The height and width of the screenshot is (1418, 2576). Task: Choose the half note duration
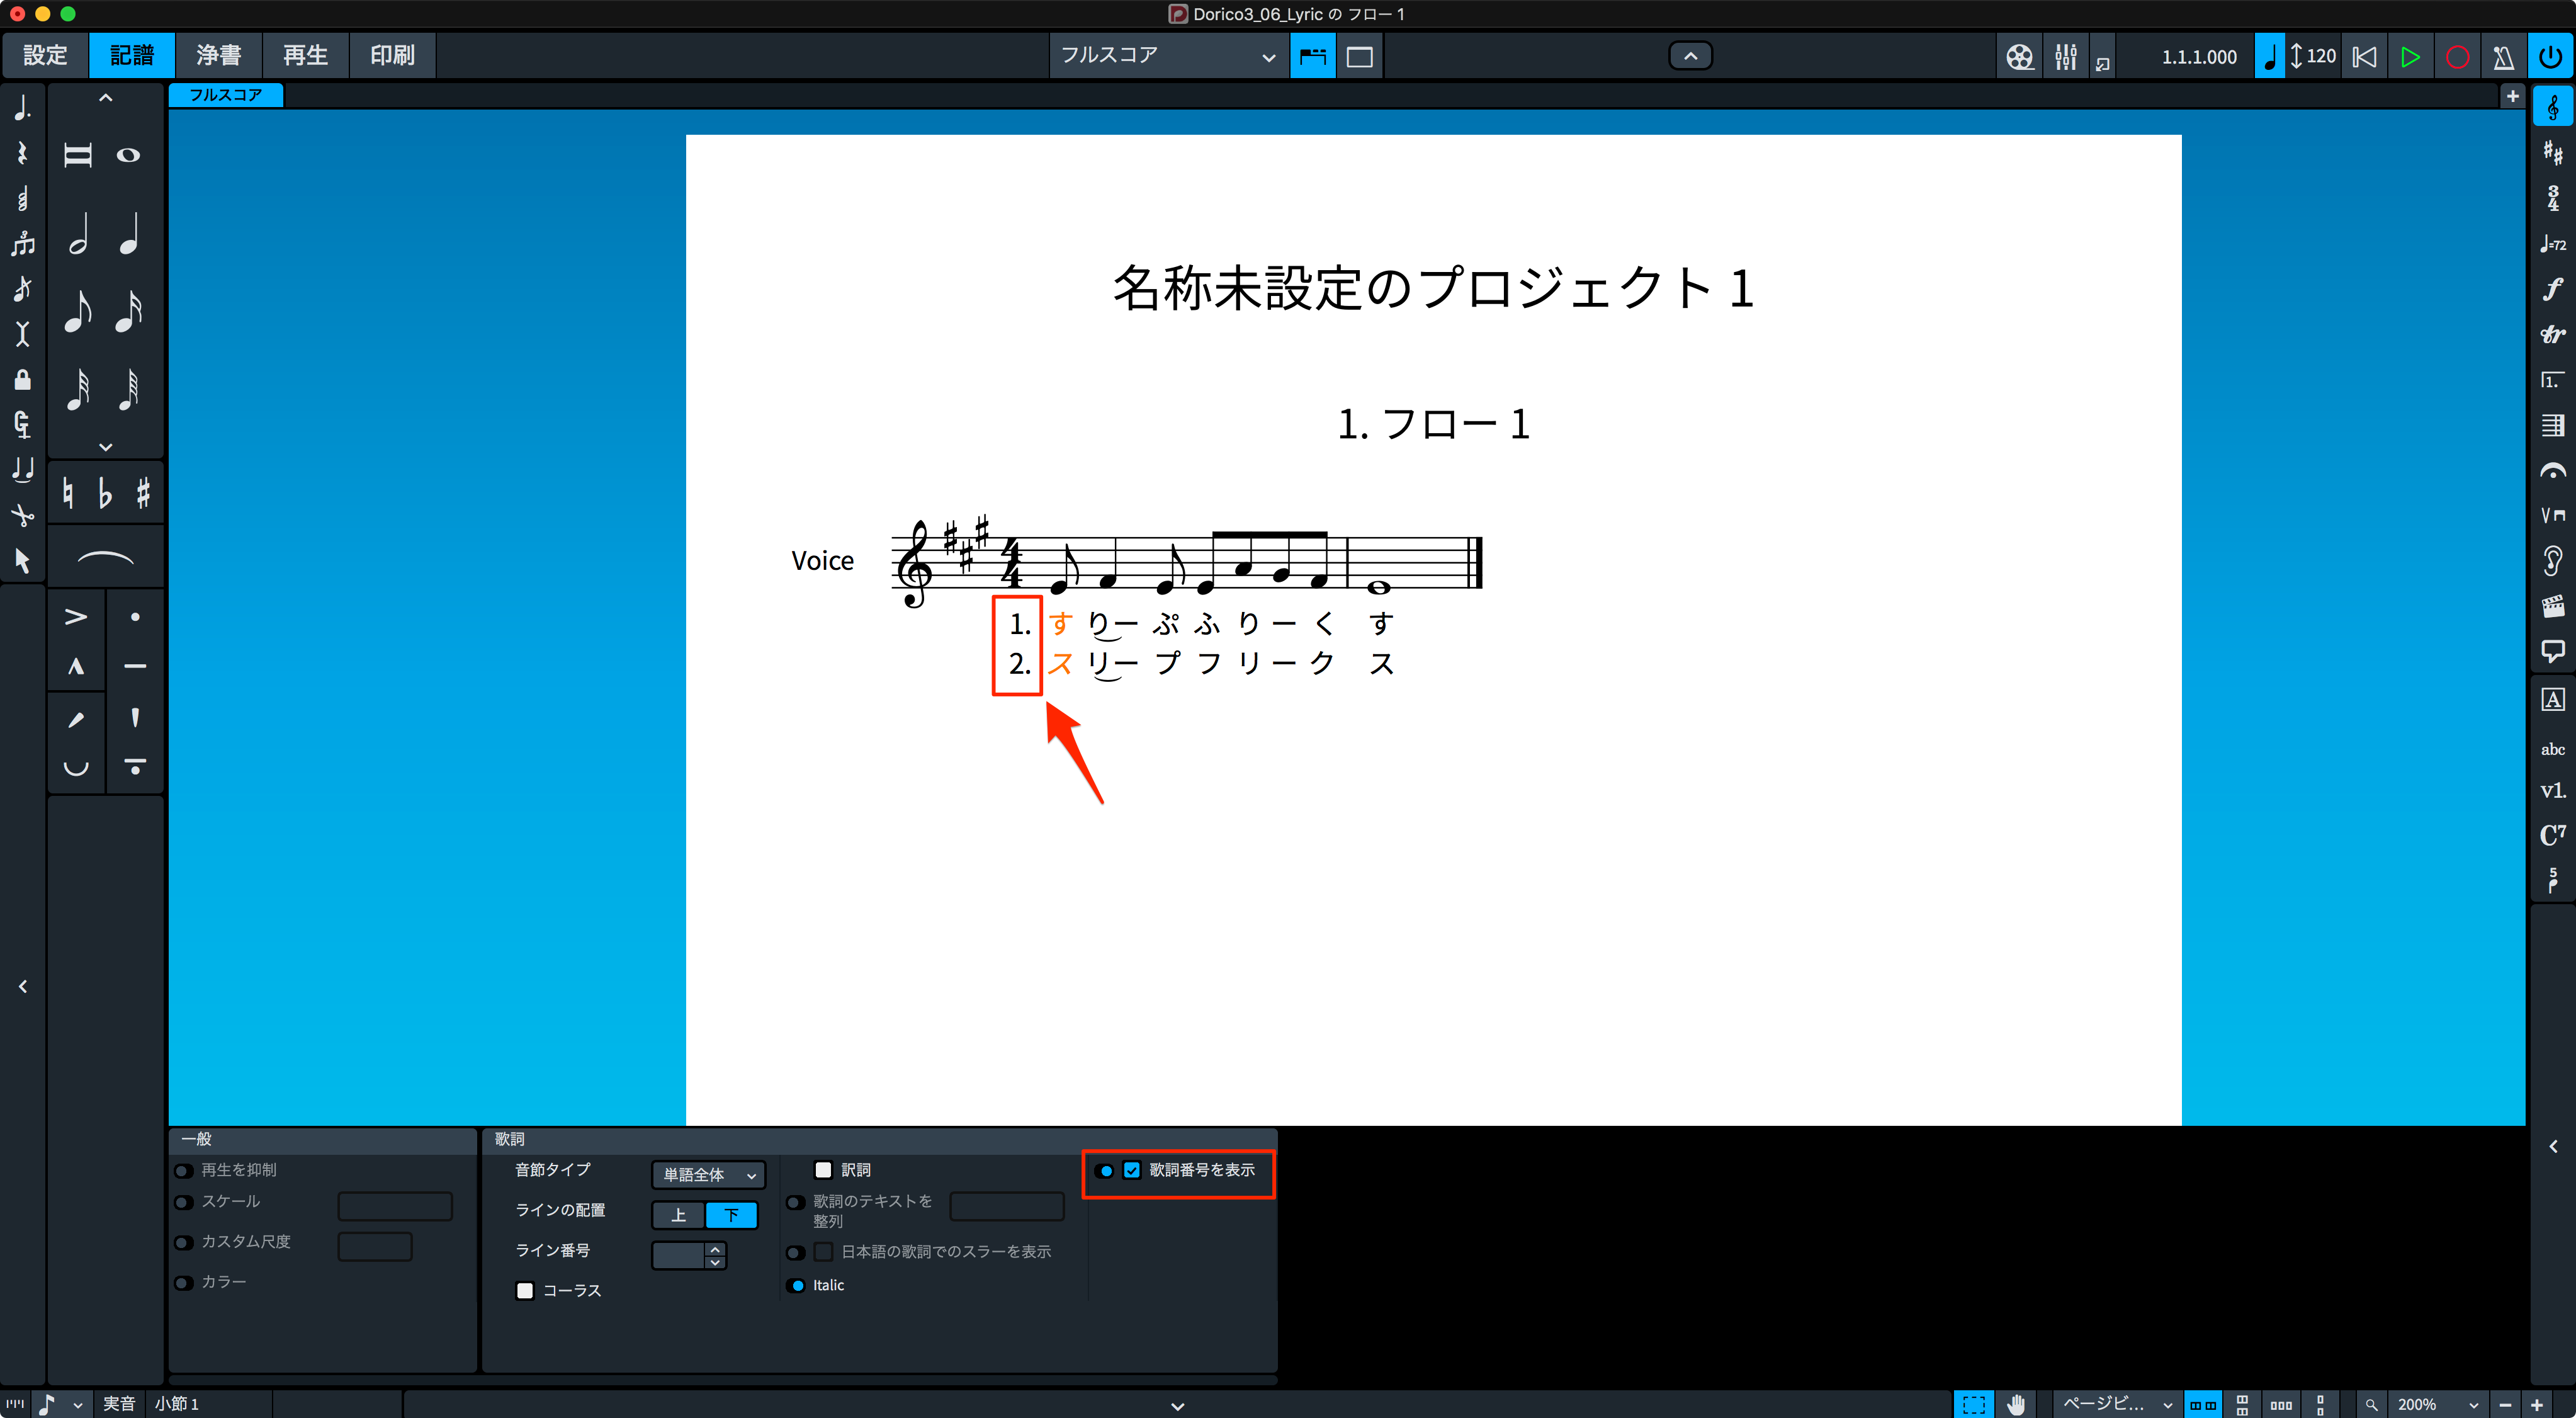[x=78, y=233]
